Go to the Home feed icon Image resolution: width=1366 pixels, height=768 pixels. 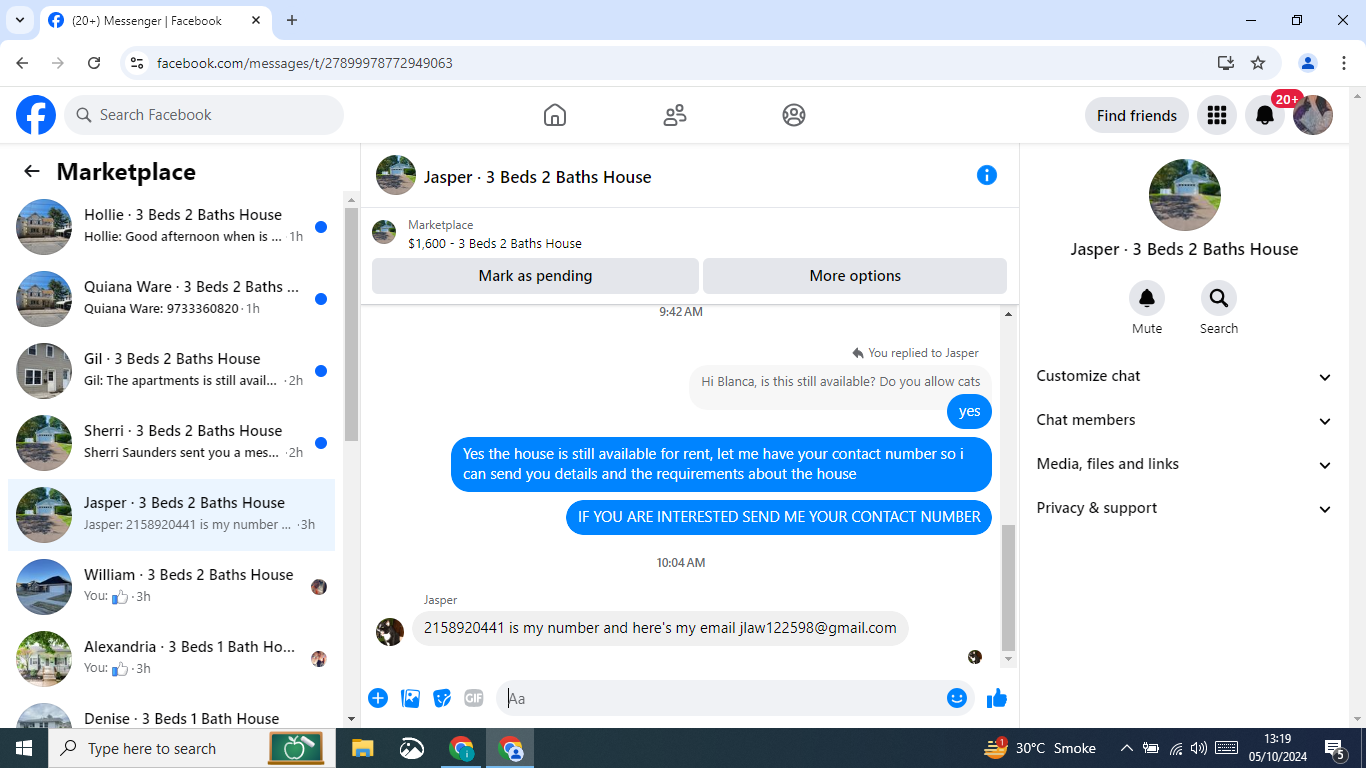click(555, 115)
